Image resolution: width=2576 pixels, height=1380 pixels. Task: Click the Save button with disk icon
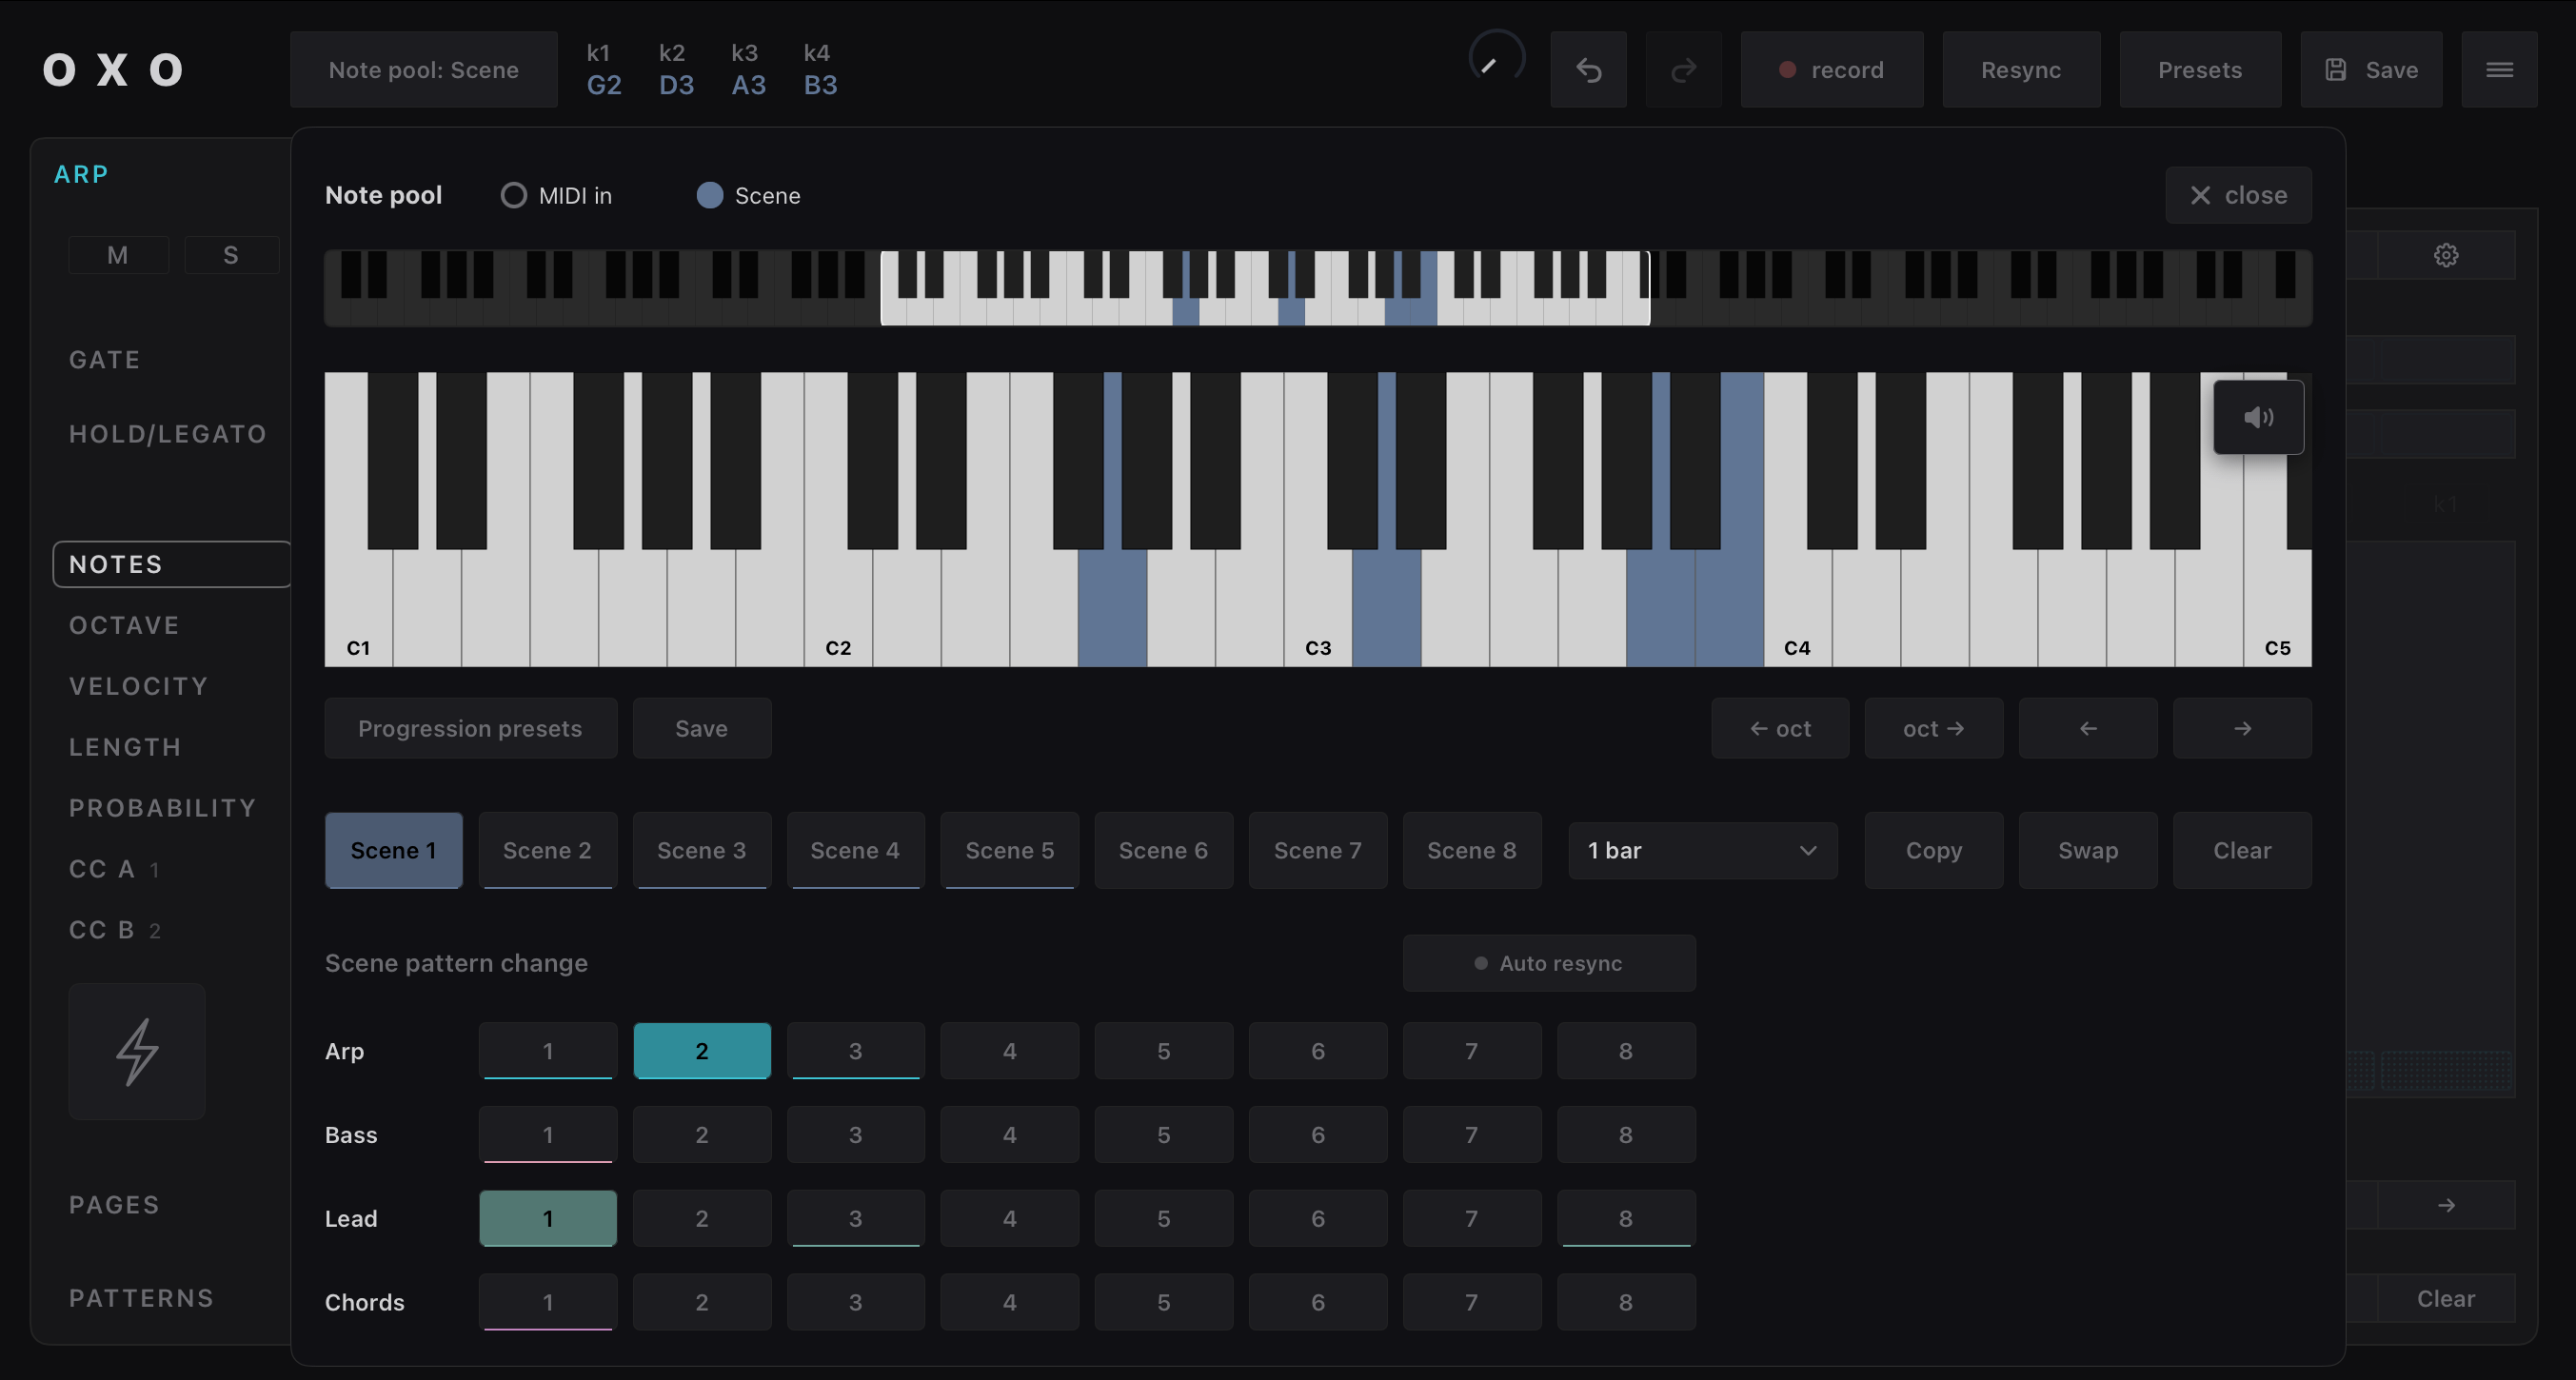[x=2371, y=70]
